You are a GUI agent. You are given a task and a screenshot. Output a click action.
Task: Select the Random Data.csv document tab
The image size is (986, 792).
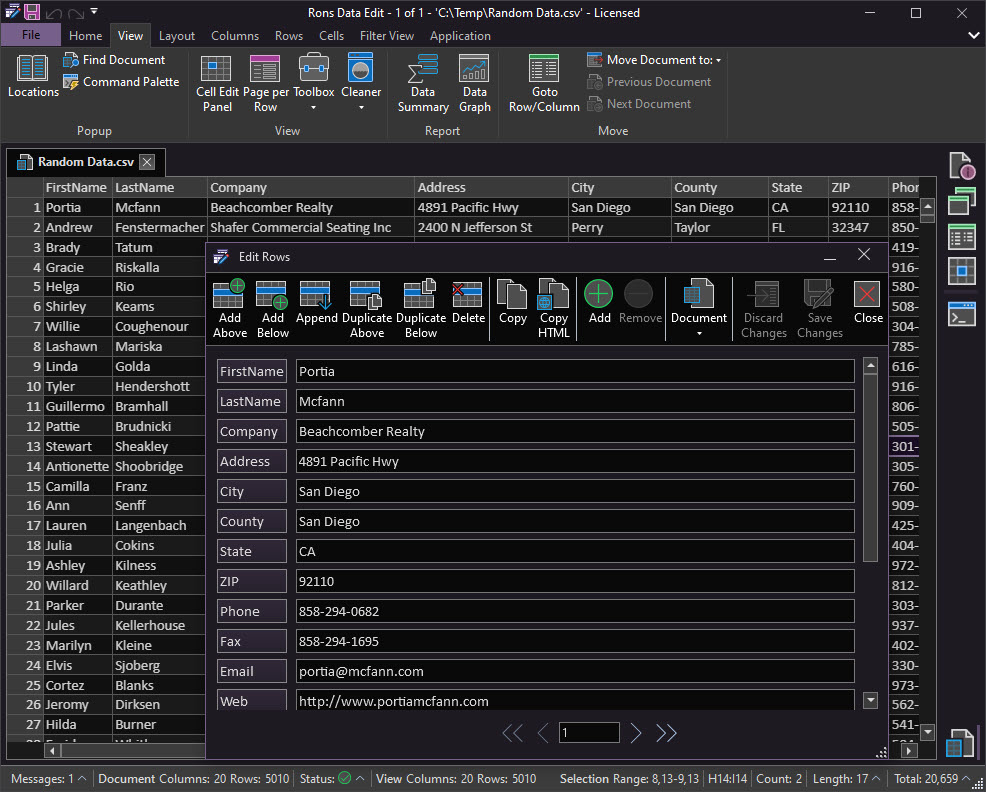[84, 161]
